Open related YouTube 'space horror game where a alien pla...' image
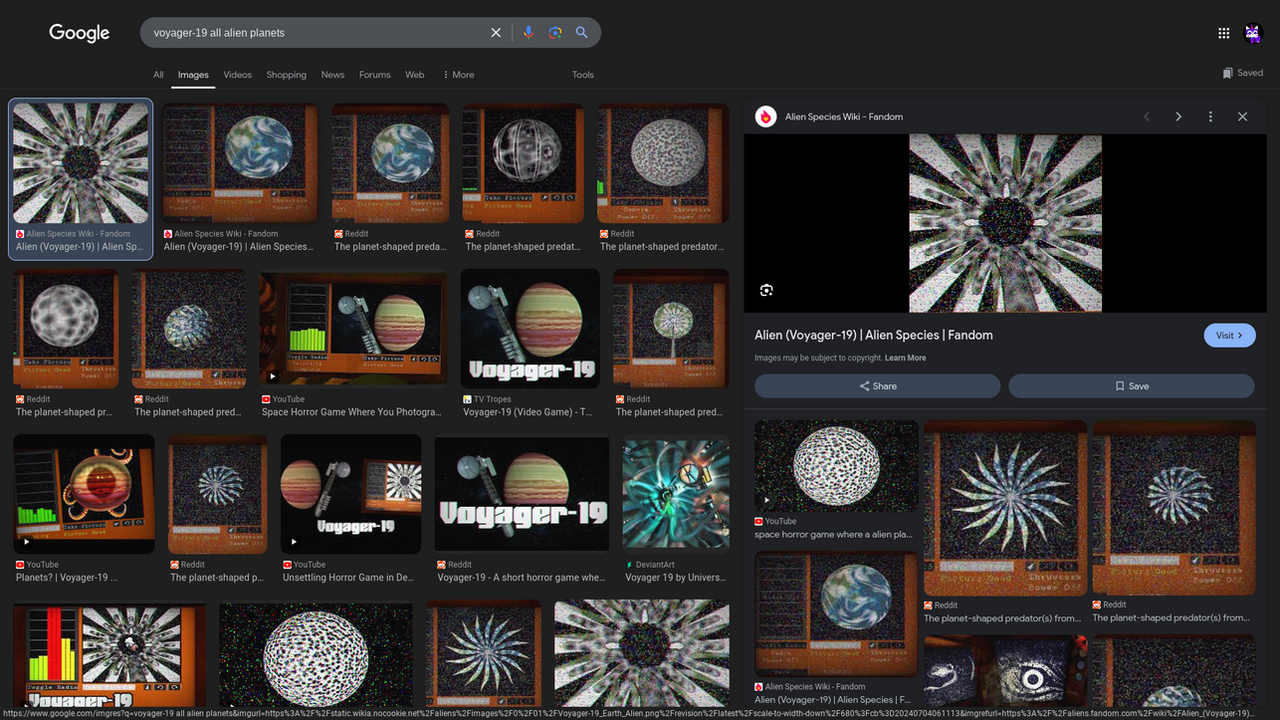This screenshot has height=720, width=1280. 836,465
